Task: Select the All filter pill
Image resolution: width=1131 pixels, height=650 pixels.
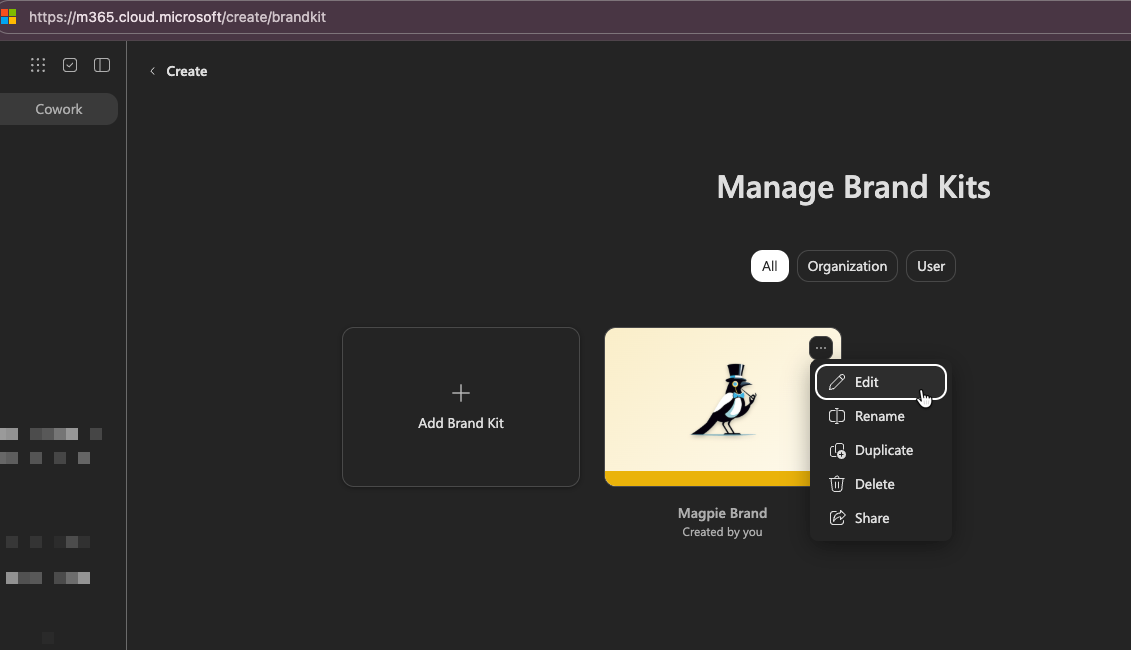Action: tap(770, 266)
